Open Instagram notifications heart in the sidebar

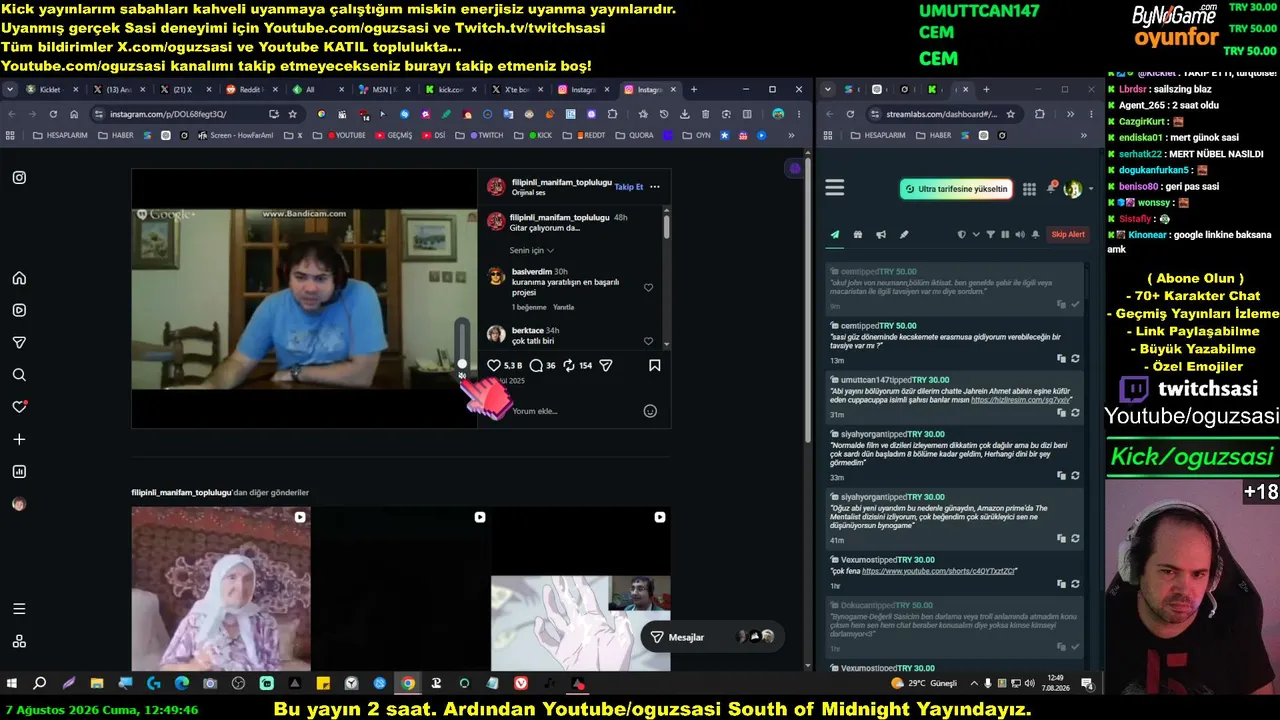click(x=19, y=407)
